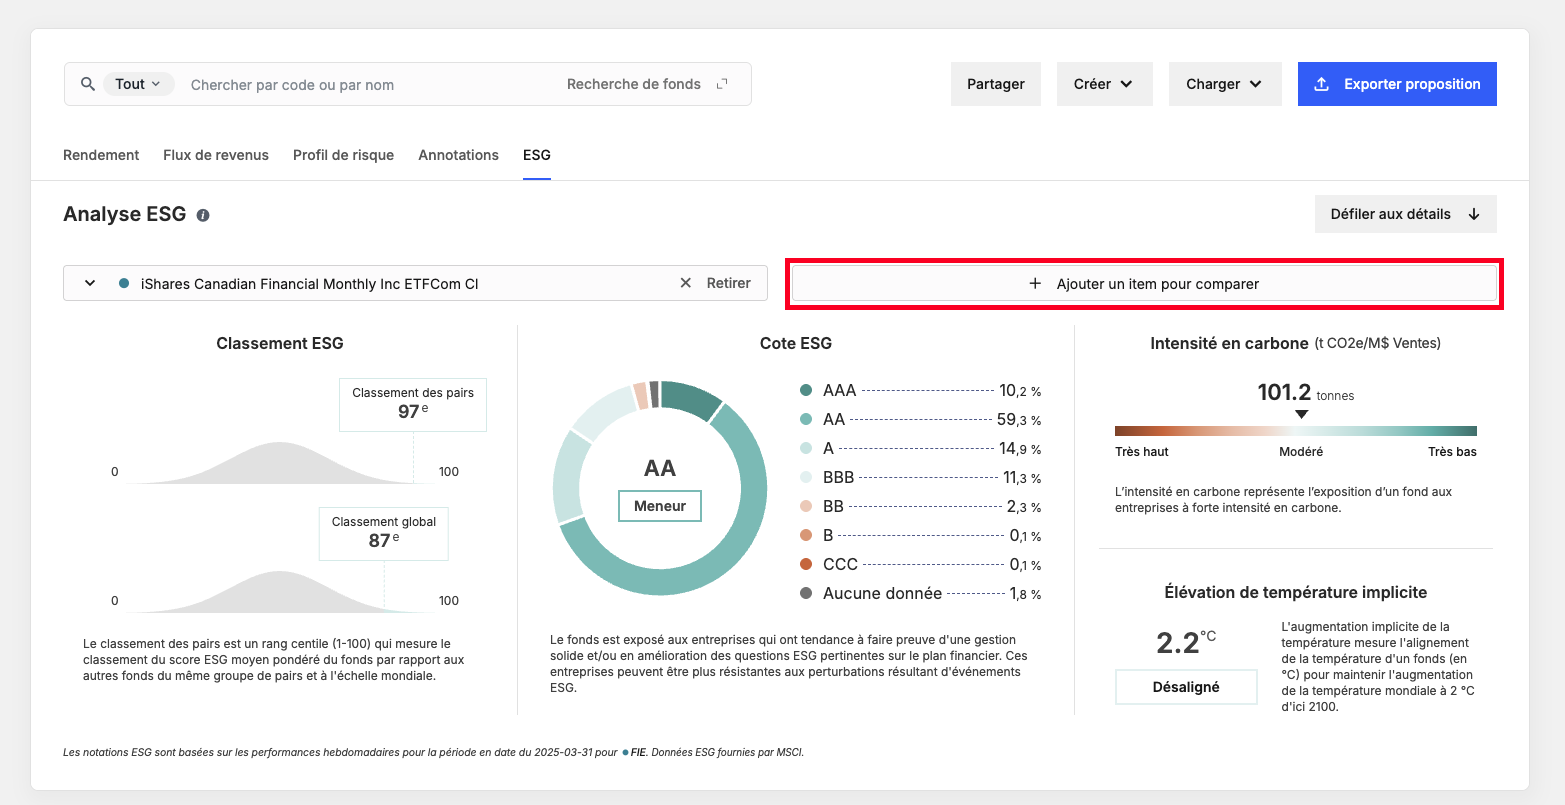Click the 14,9 % value

click(1020, 449)
